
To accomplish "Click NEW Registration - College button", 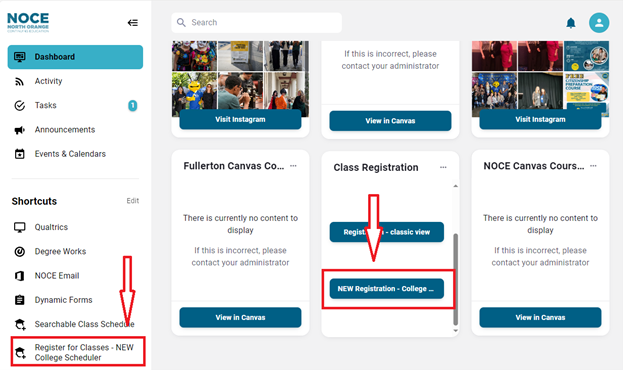I will (x=387, y=289).
